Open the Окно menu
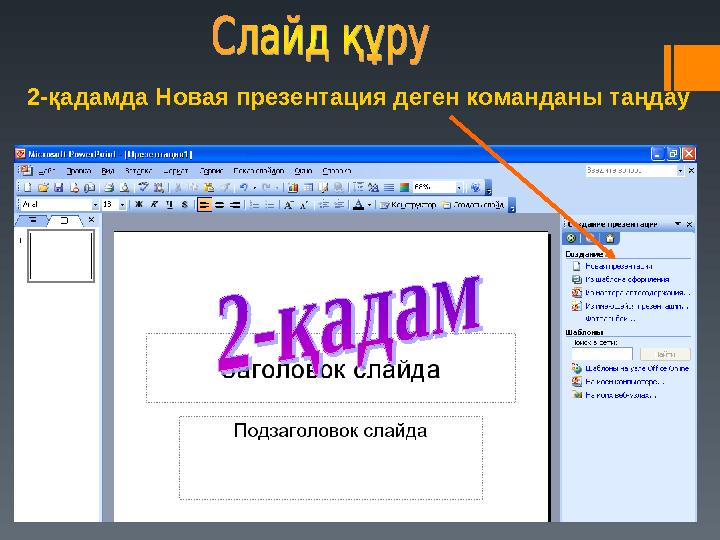Viewport: 720px width, 540px height. click(303, 171)
